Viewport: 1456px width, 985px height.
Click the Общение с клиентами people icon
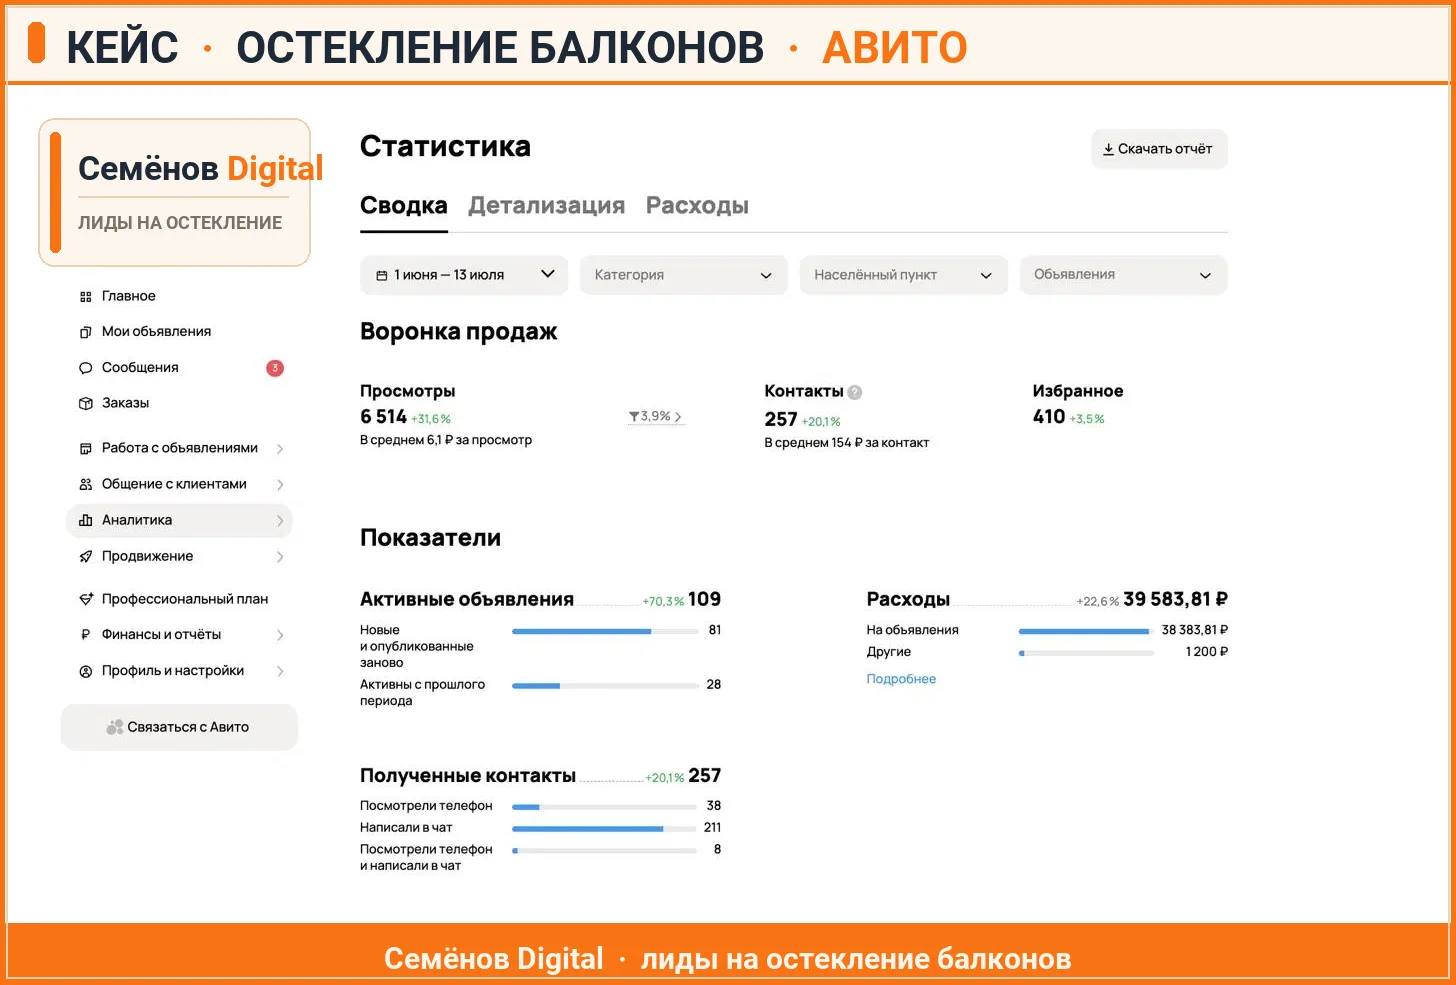click(86, 484)
